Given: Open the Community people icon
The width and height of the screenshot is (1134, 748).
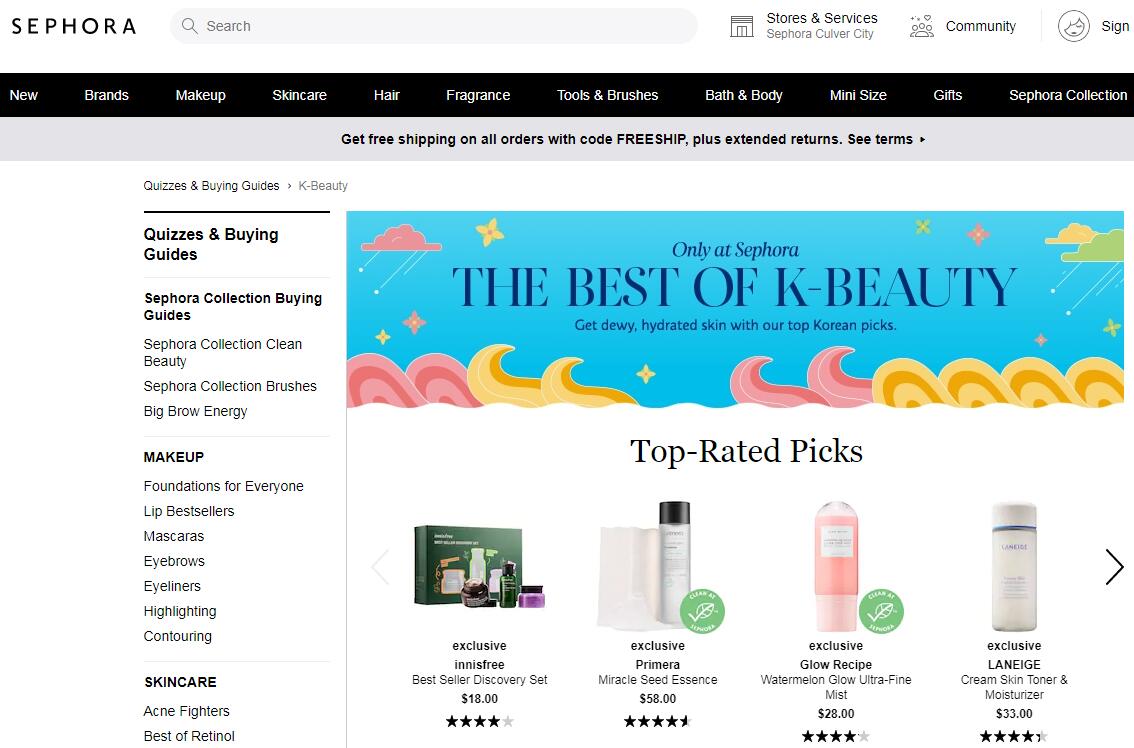Looking at the screenshot, I should [x=921, y=26].
